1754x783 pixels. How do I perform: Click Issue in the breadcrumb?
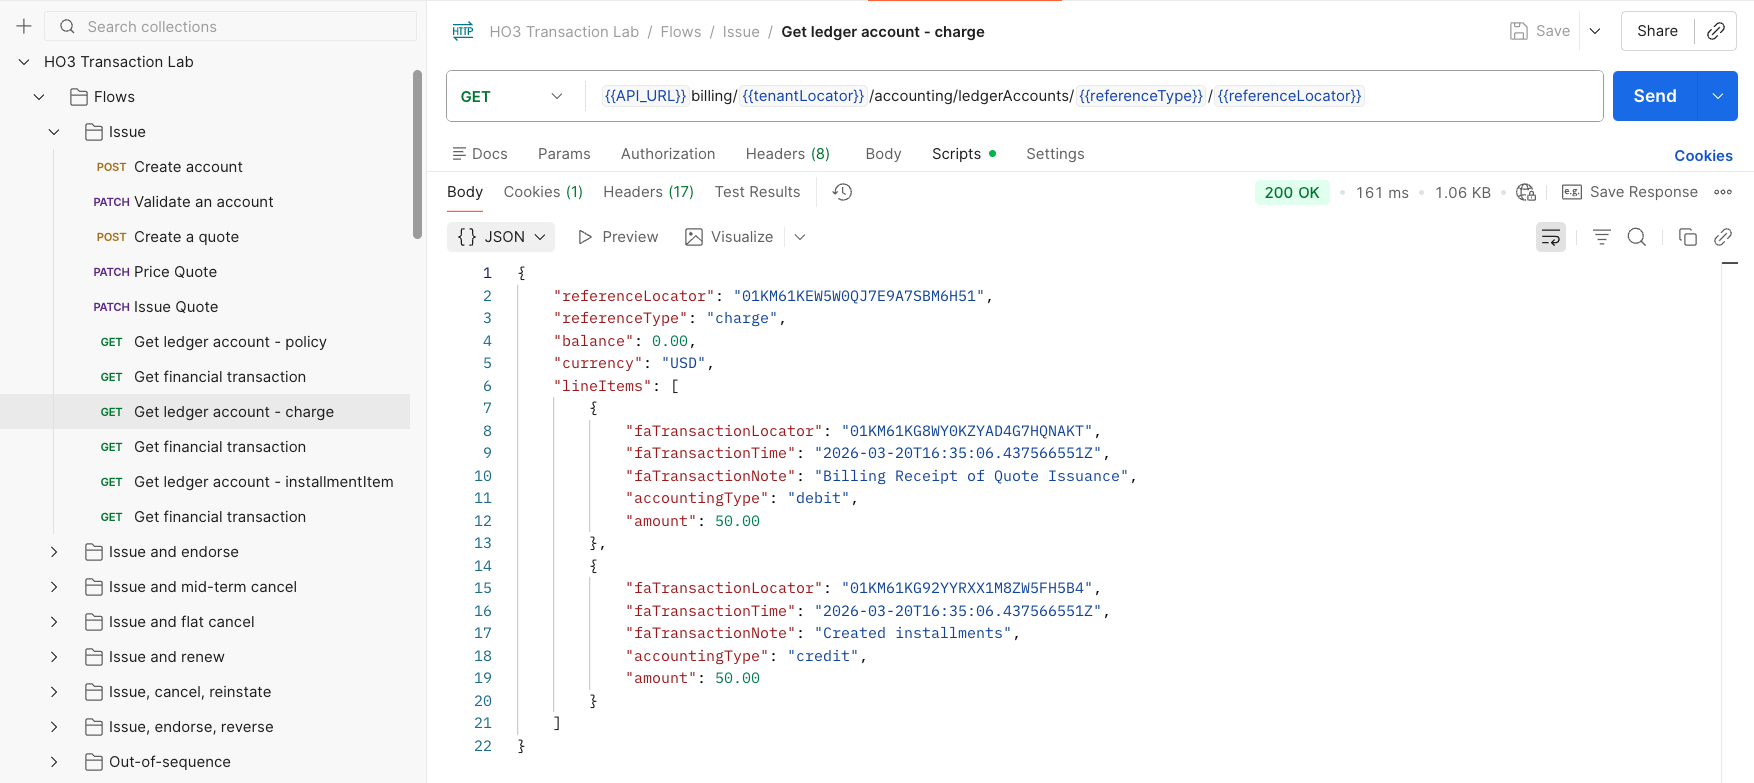pos(741,32)
